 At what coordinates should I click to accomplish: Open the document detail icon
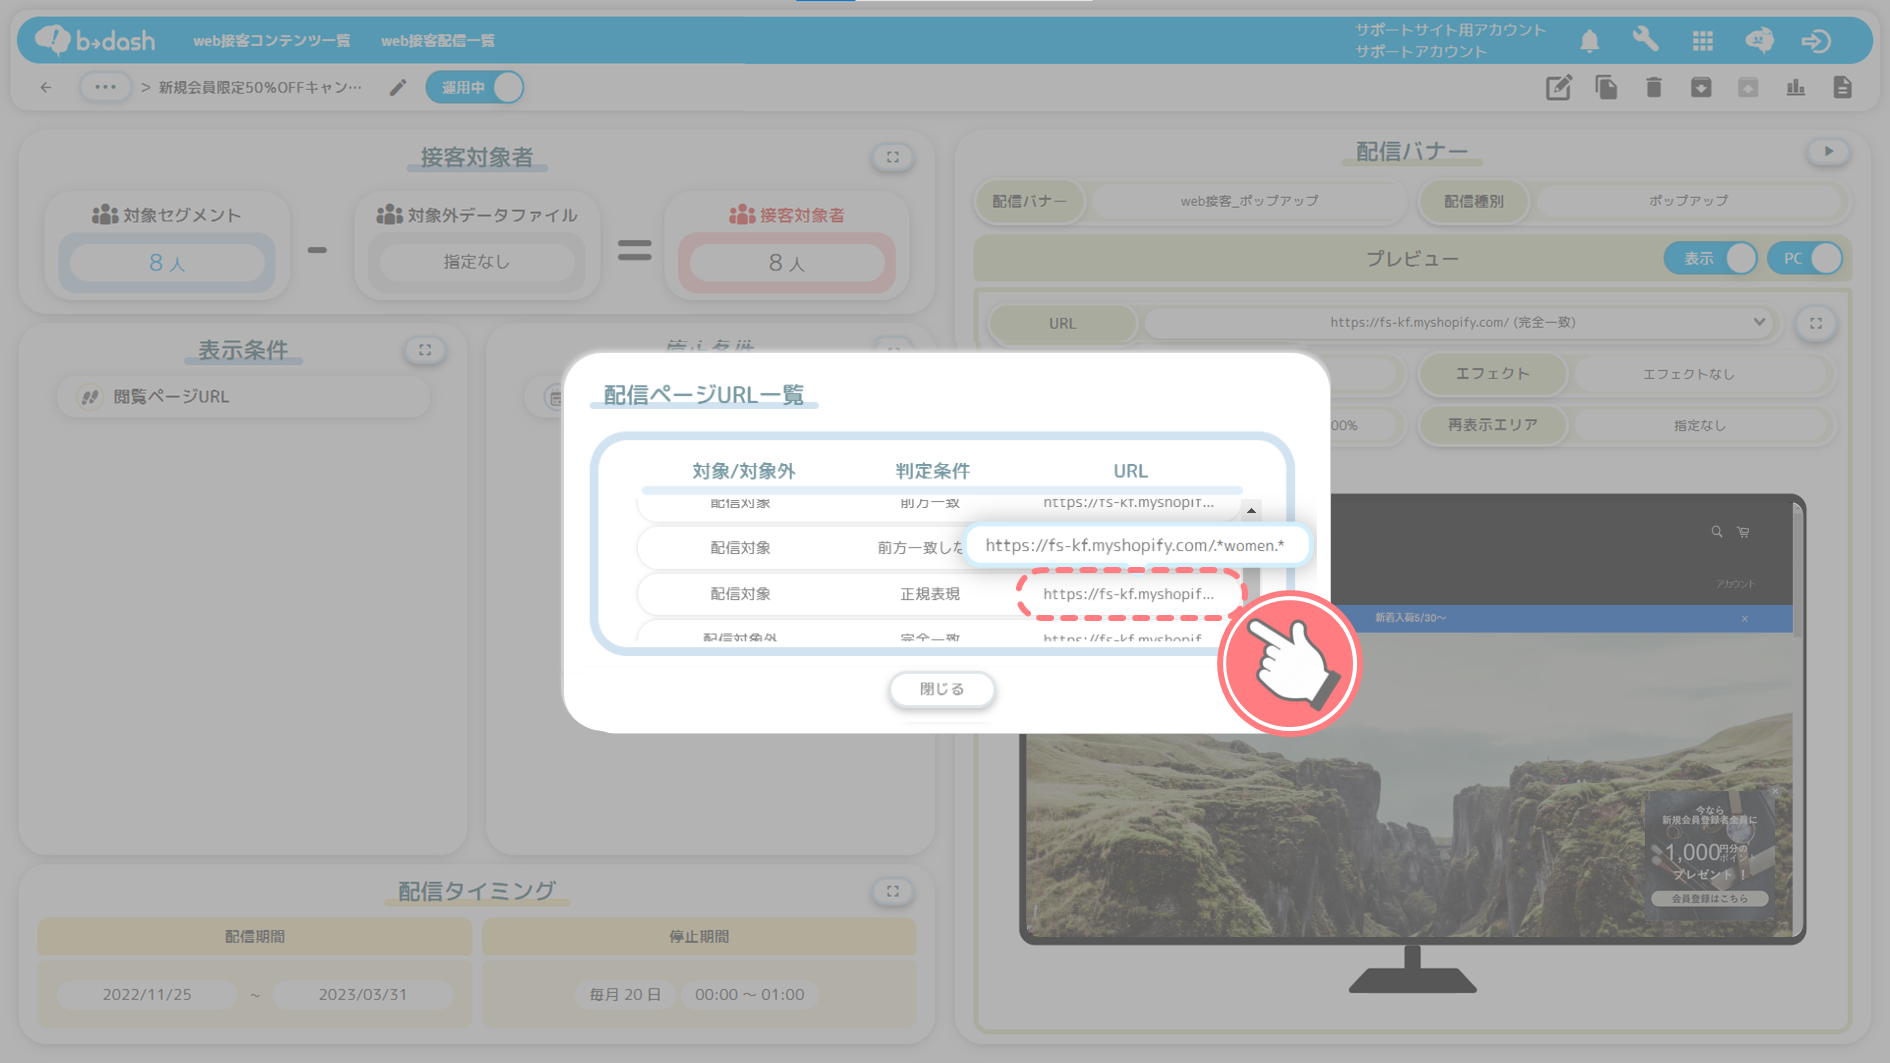[1843, 87]
